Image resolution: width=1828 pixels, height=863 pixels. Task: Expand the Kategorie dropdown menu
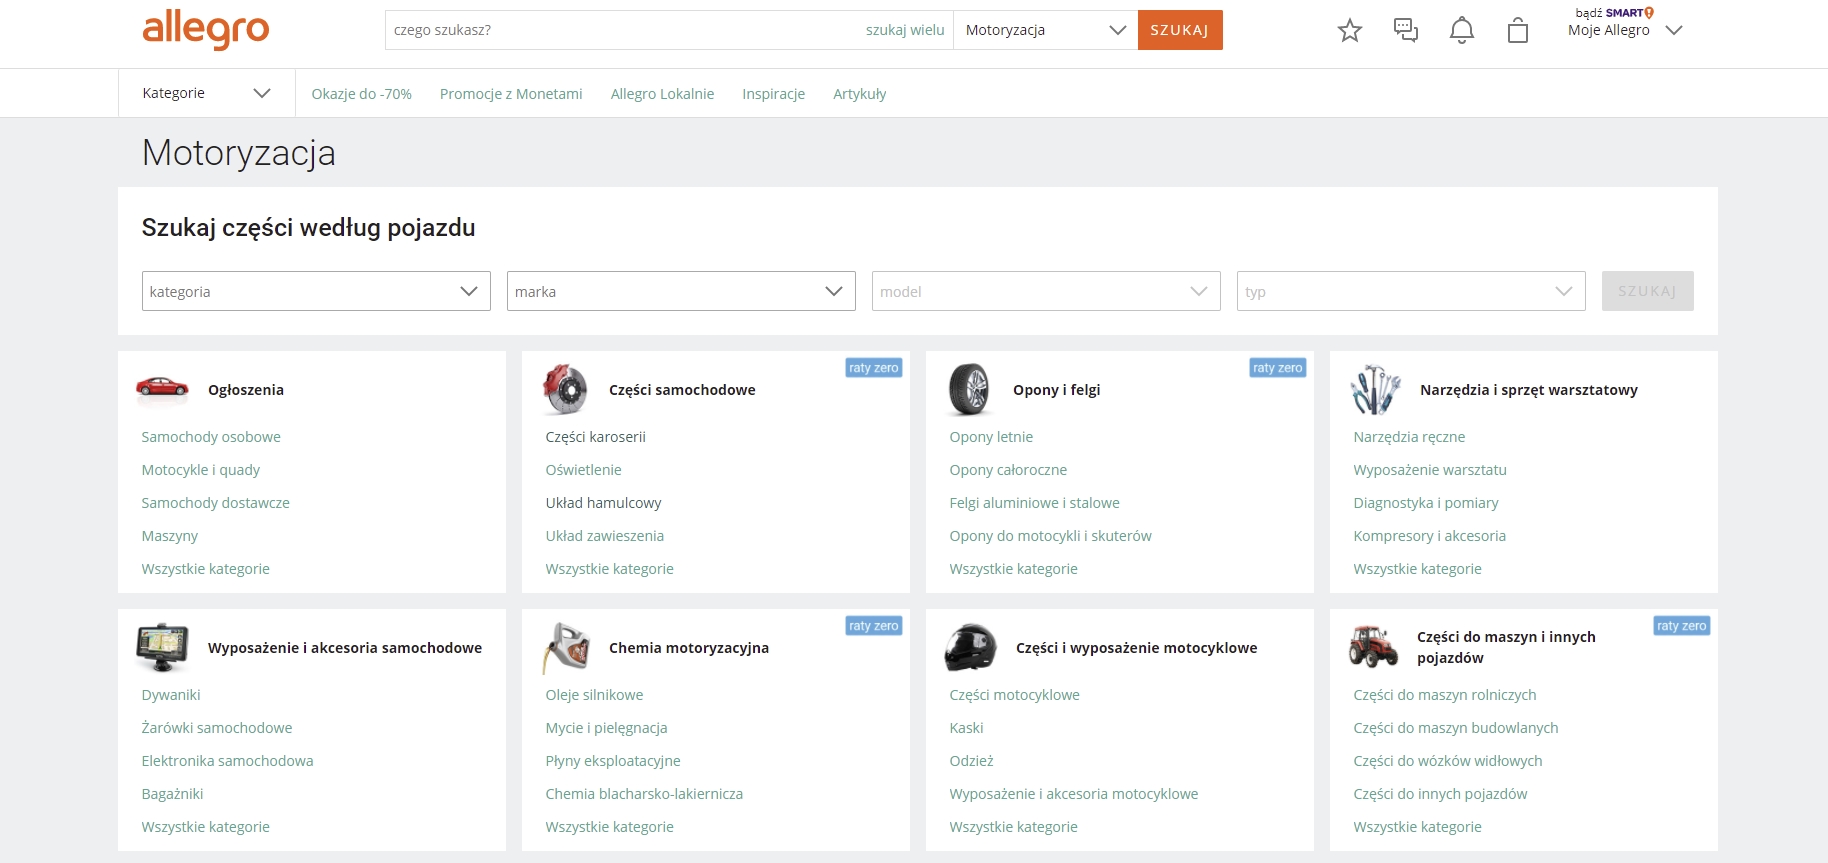pos(206,93)
